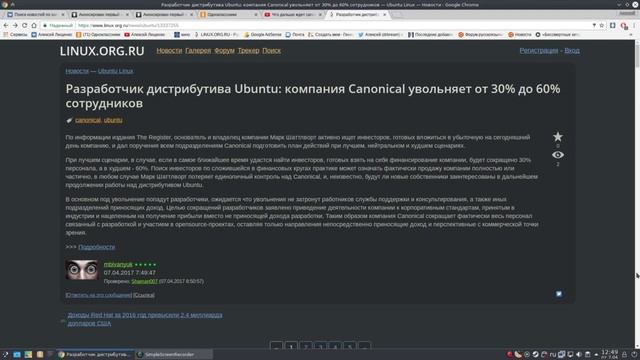Click the Регистрация link

tap(539, 50)
